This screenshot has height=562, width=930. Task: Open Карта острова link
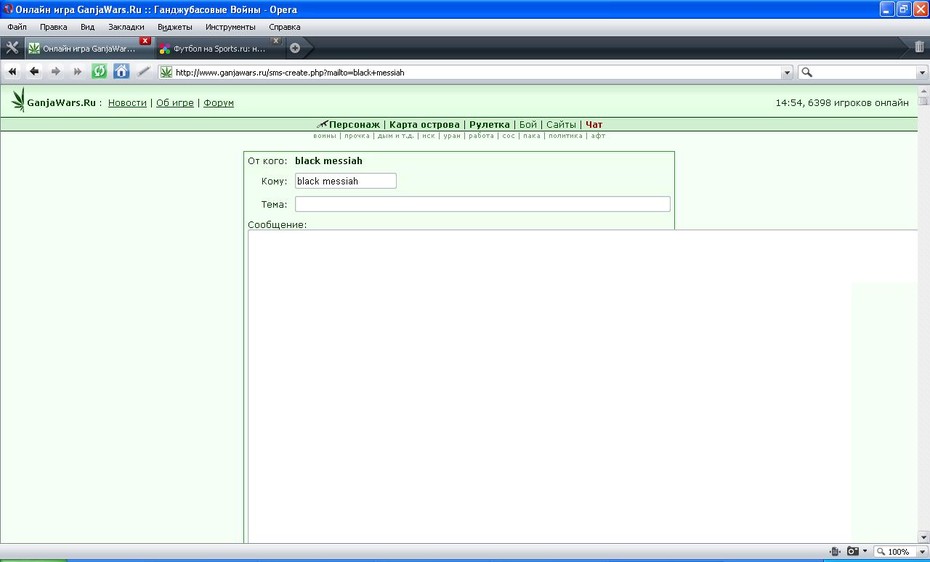click(x=424, y=124)
